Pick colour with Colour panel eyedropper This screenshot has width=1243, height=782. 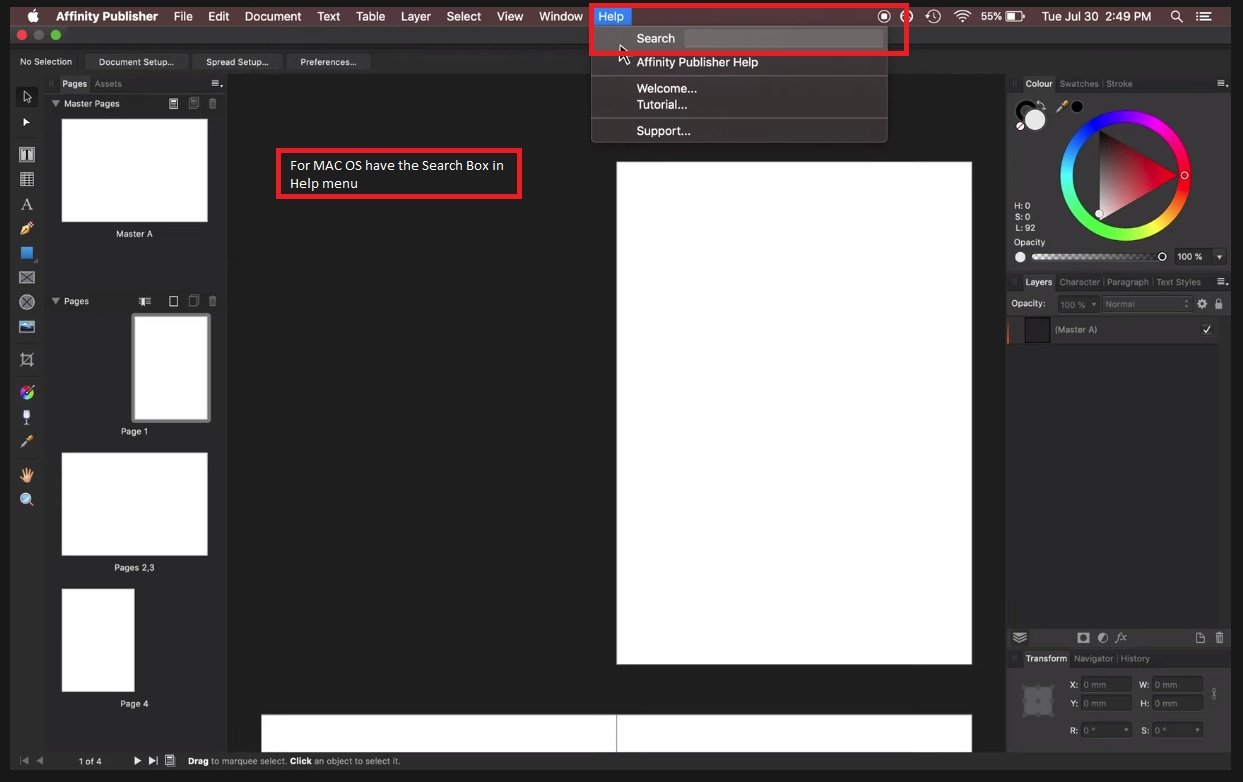[x=1062, y=106]
